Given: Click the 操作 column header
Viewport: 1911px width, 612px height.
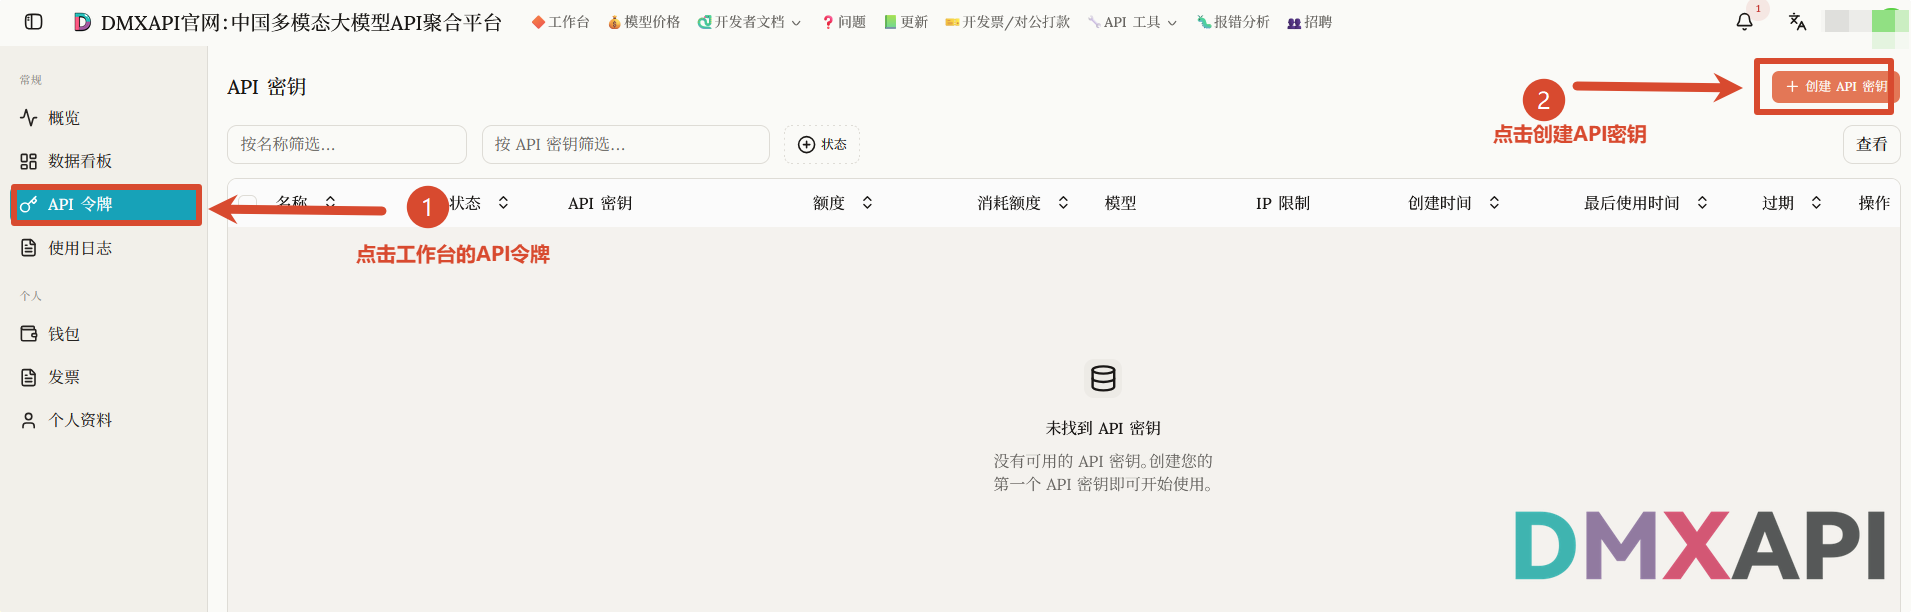Looking at the screenshot, I should (1874, 203).
